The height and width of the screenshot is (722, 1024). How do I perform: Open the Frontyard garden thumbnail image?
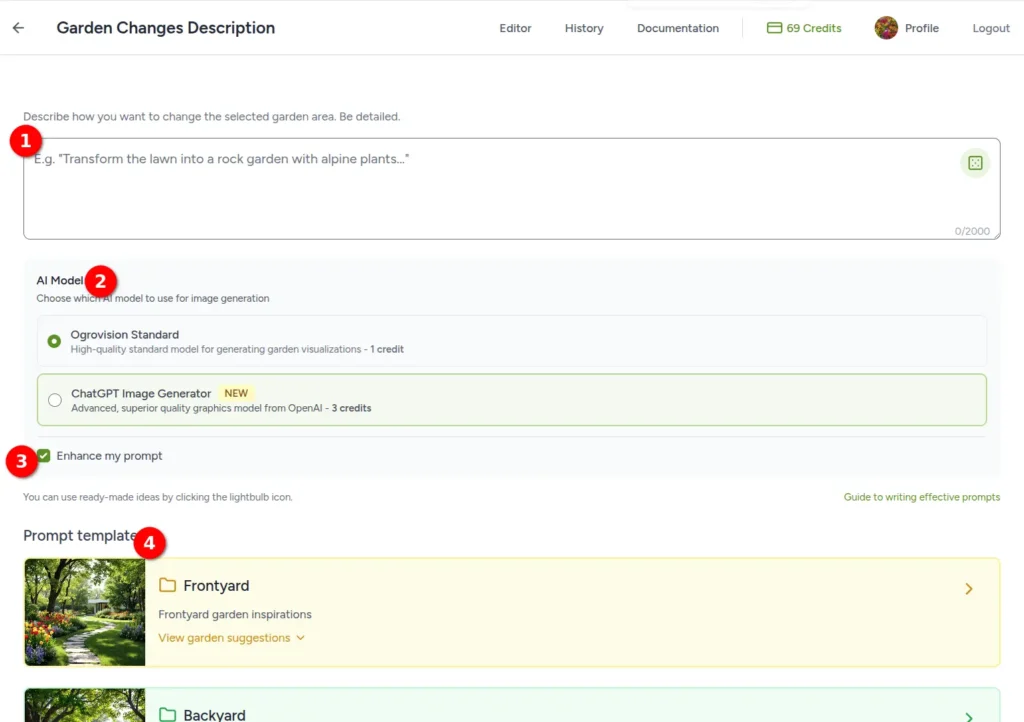pyautogui.click(x=85, y=612)
